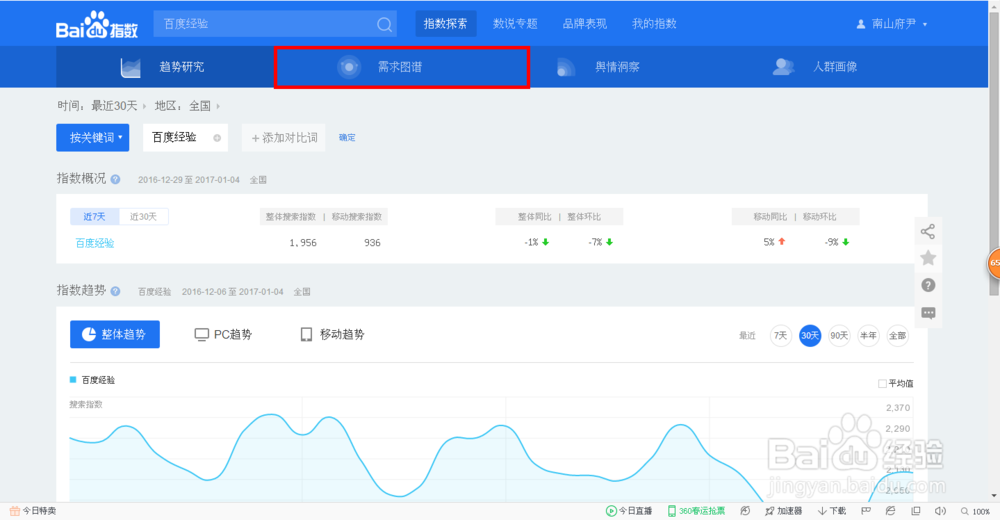Click the 100% zoom level control

pyautogui.click(x=975, y=511)
